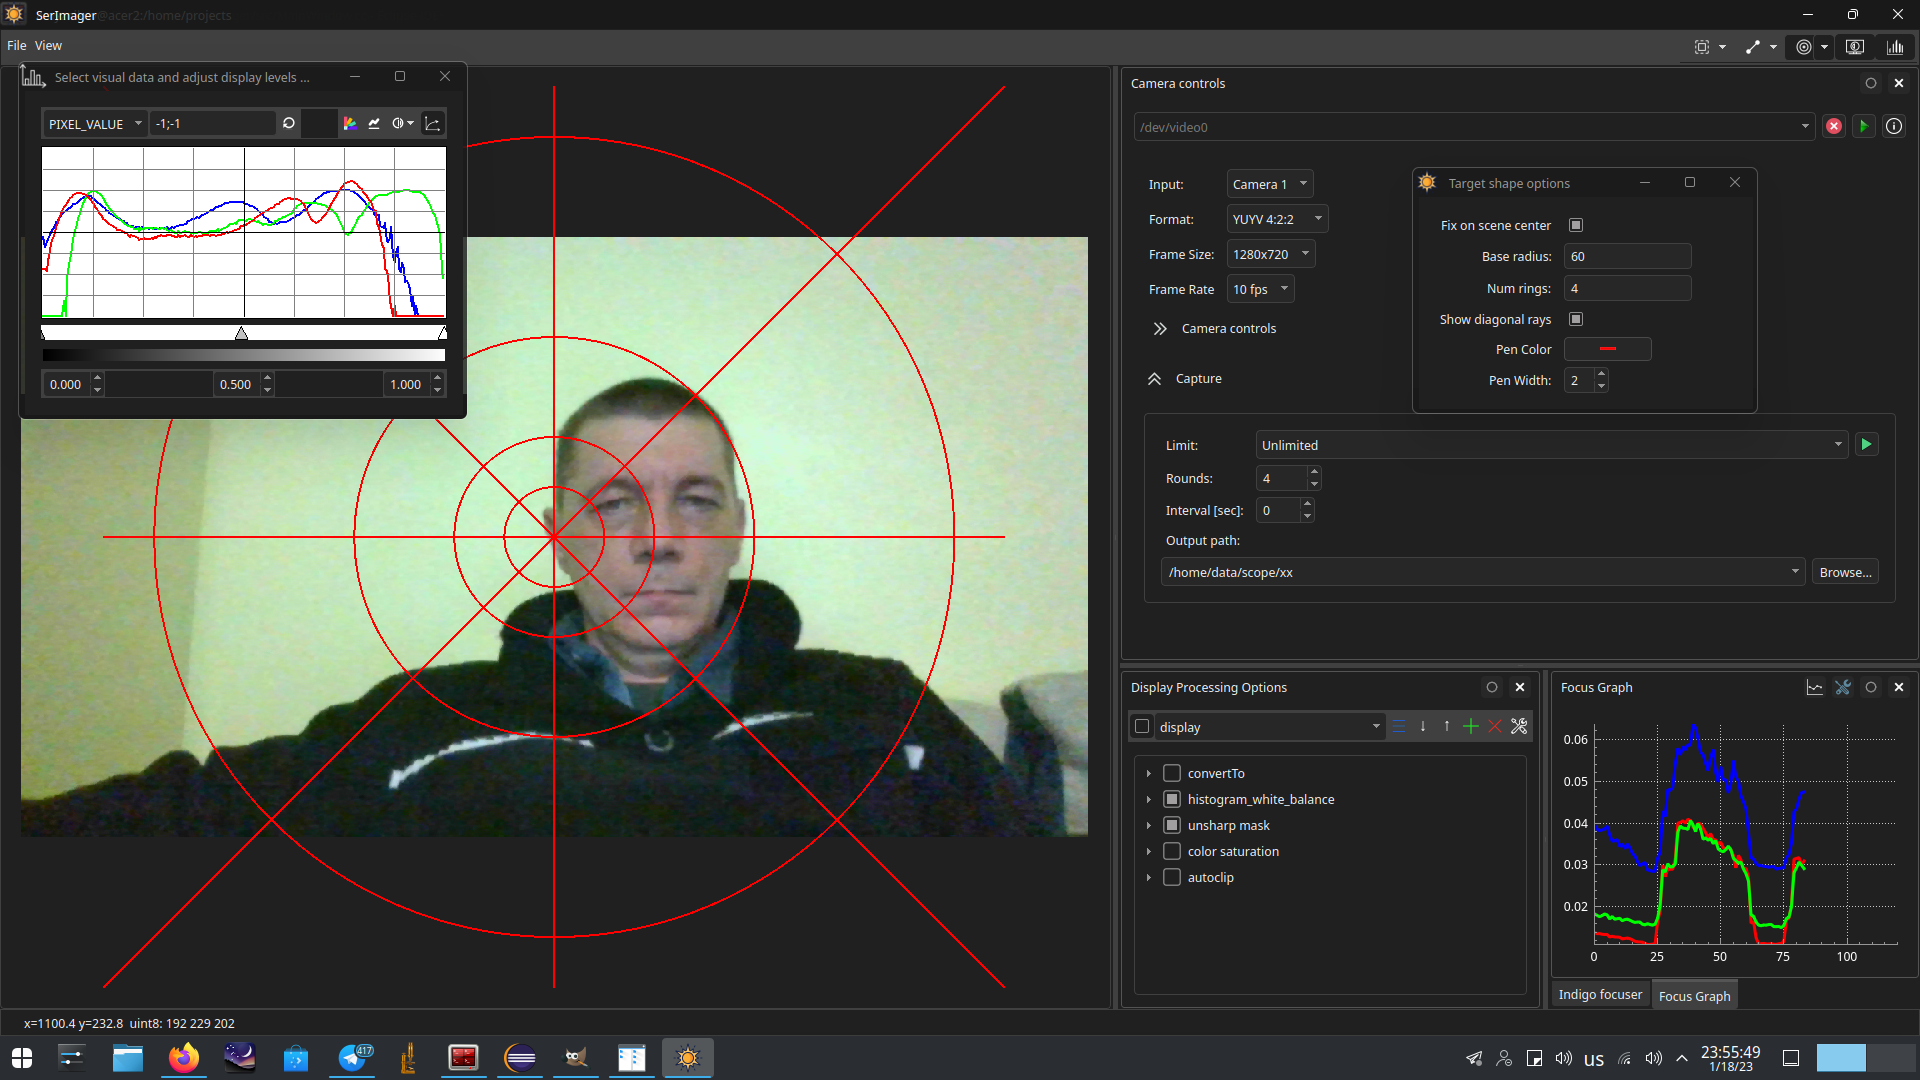Image resolution: width=1920 pixels, height=1080 pixels.
Task: Click the Indigo focuser tab
Action: click(x=1601, y=994)
